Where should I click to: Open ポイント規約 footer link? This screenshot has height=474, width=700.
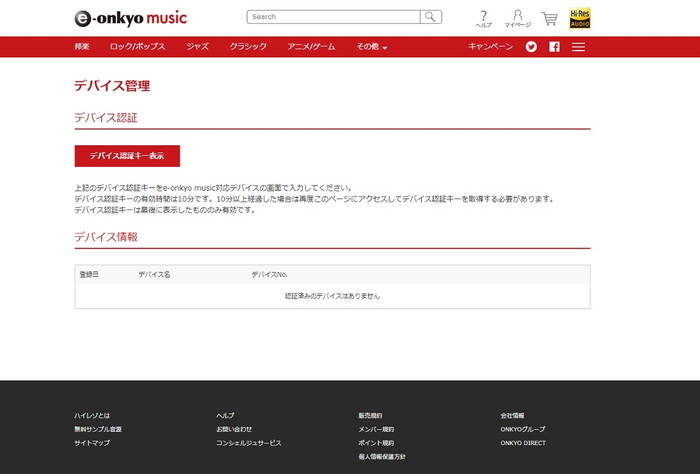click(376, 443)
